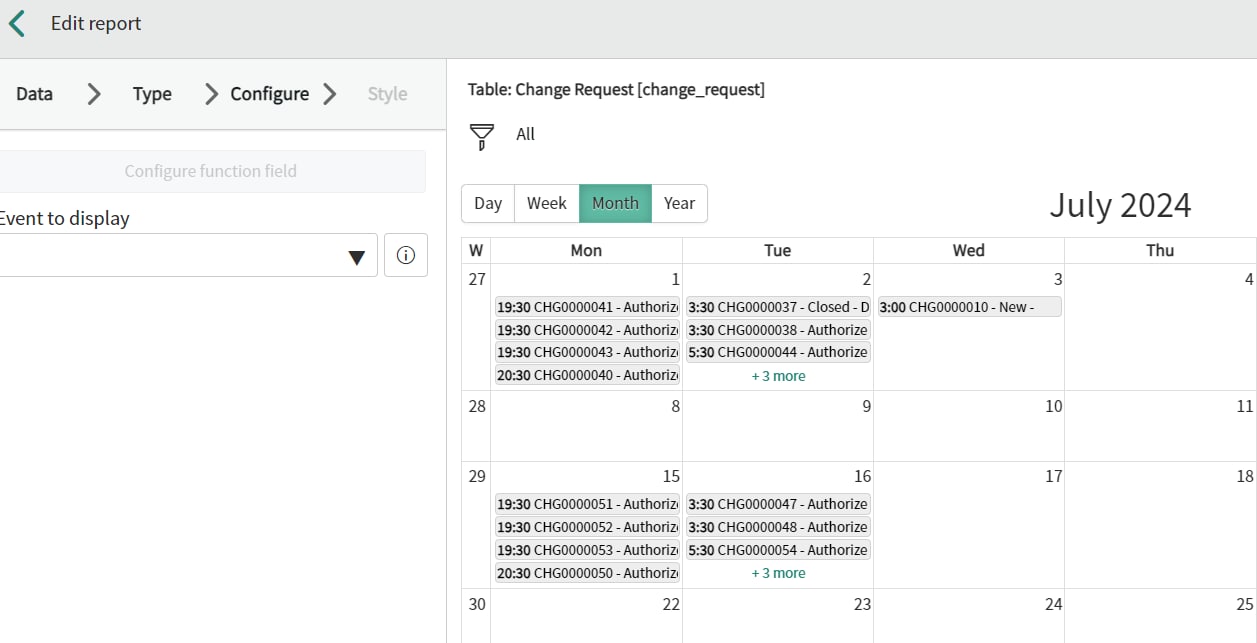This screenshot has width=1257, height=643.
Task: Expand +3 more events on July 16
Action: coord(777,572)
